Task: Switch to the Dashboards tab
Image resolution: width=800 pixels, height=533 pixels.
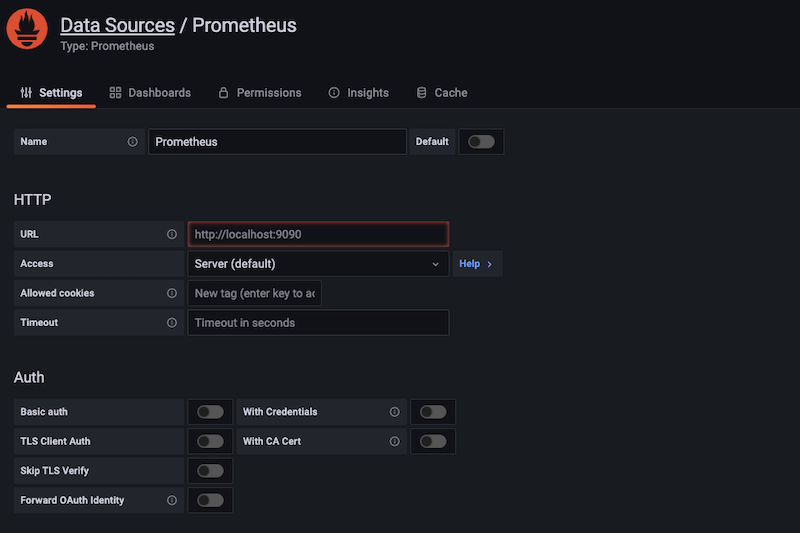Action: (150, 93)
